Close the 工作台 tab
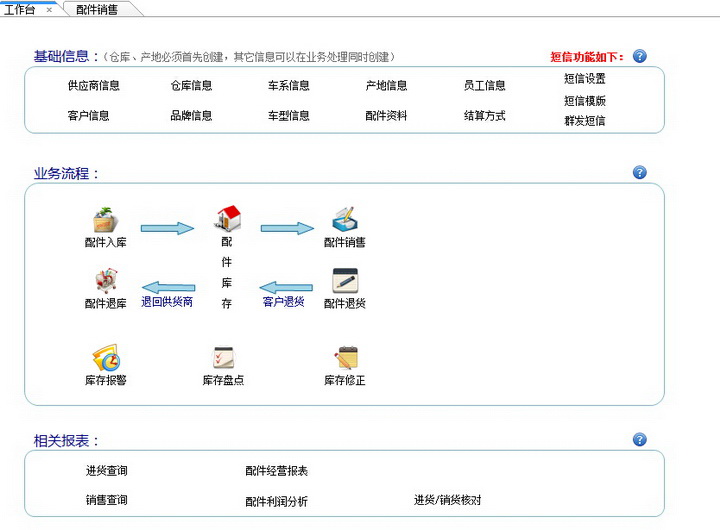 [49, 10]
